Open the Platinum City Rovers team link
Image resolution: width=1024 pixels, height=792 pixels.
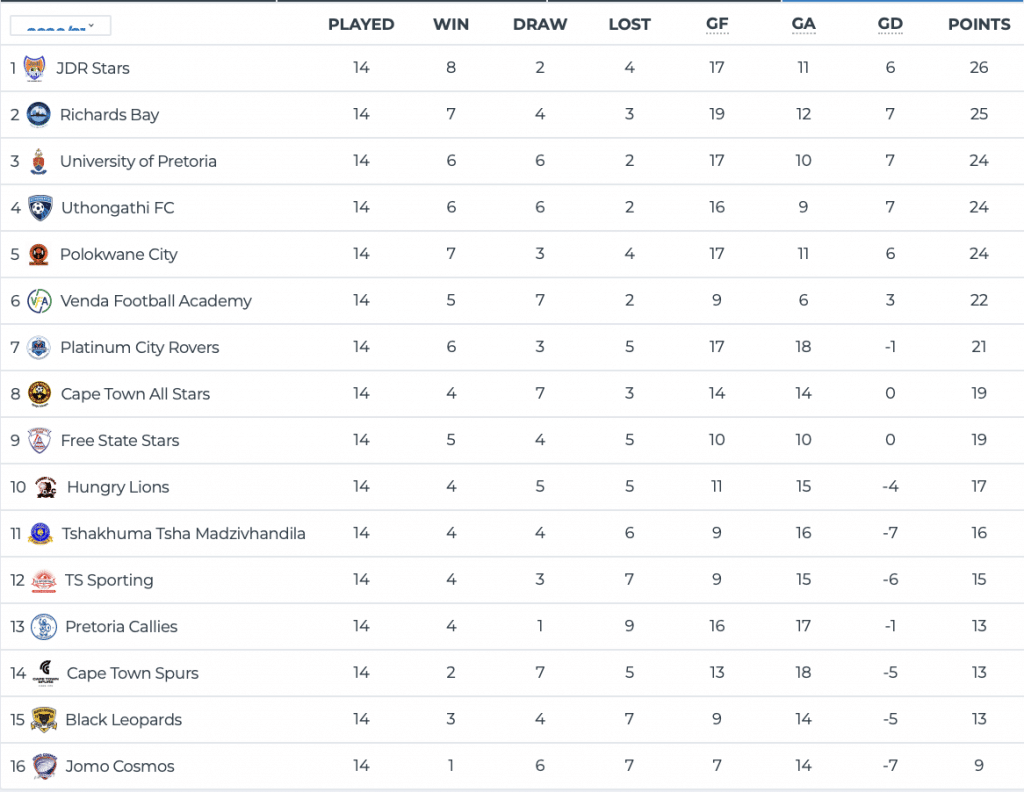pos(139,348)
